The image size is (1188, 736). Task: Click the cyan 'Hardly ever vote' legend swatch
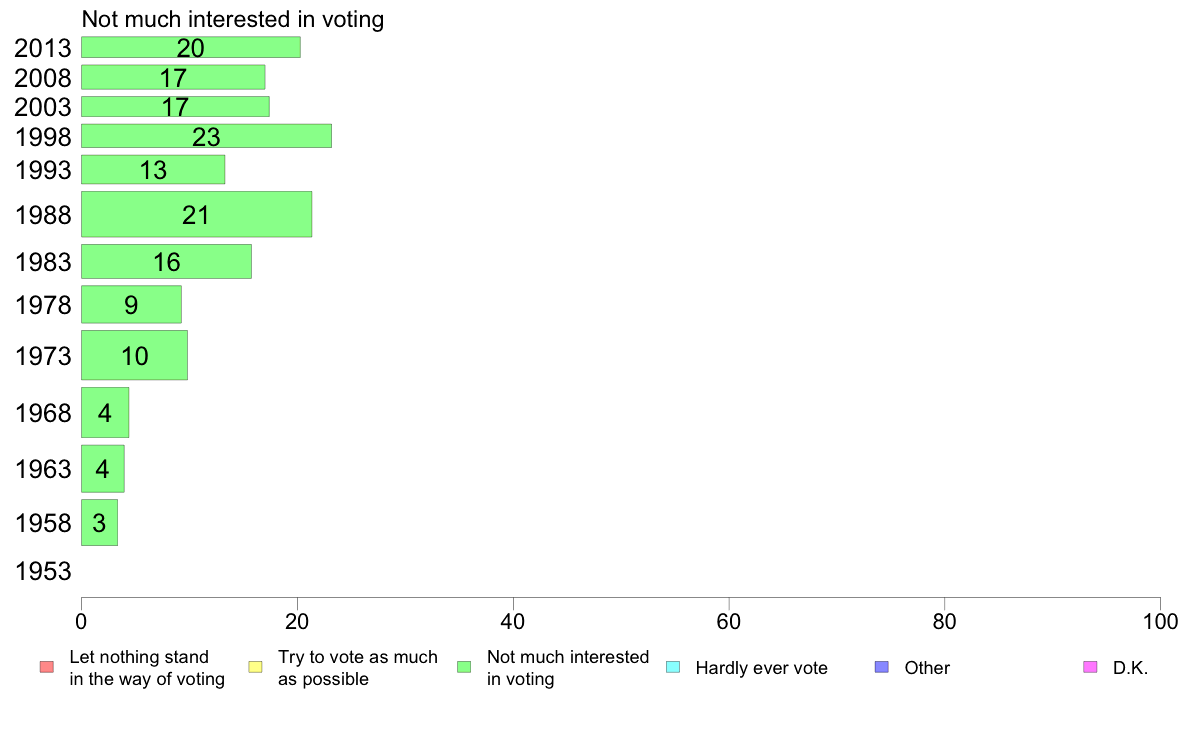click(x=673, y=668)
